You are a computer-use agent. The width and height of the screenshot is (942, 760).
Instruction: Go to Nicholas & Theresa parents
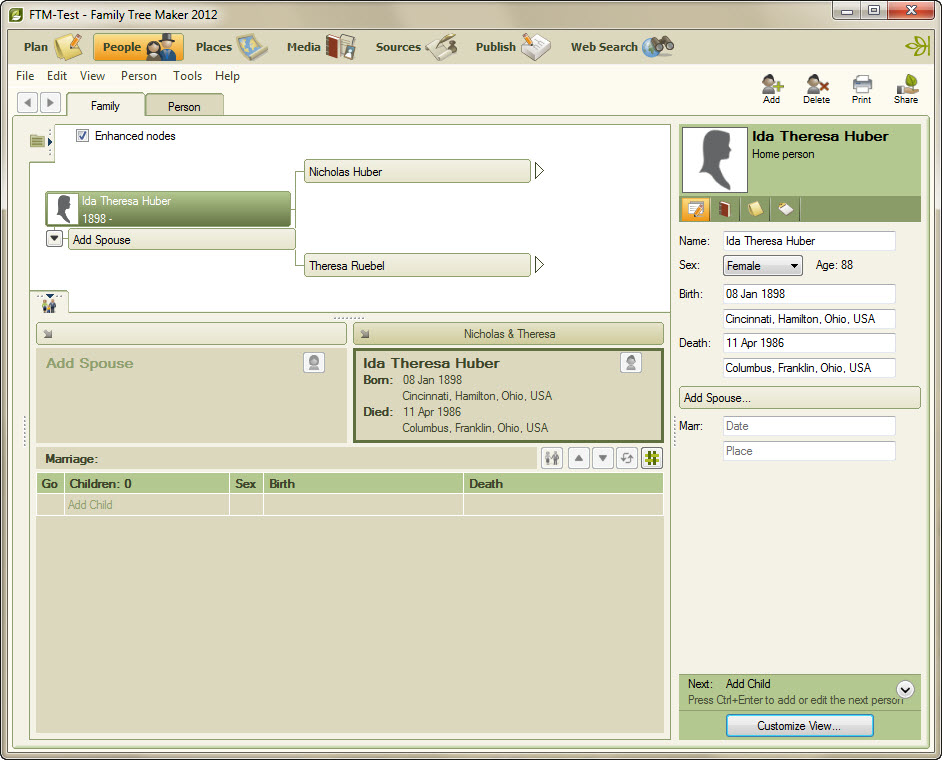pyautogui.click(x=508, y=334)
